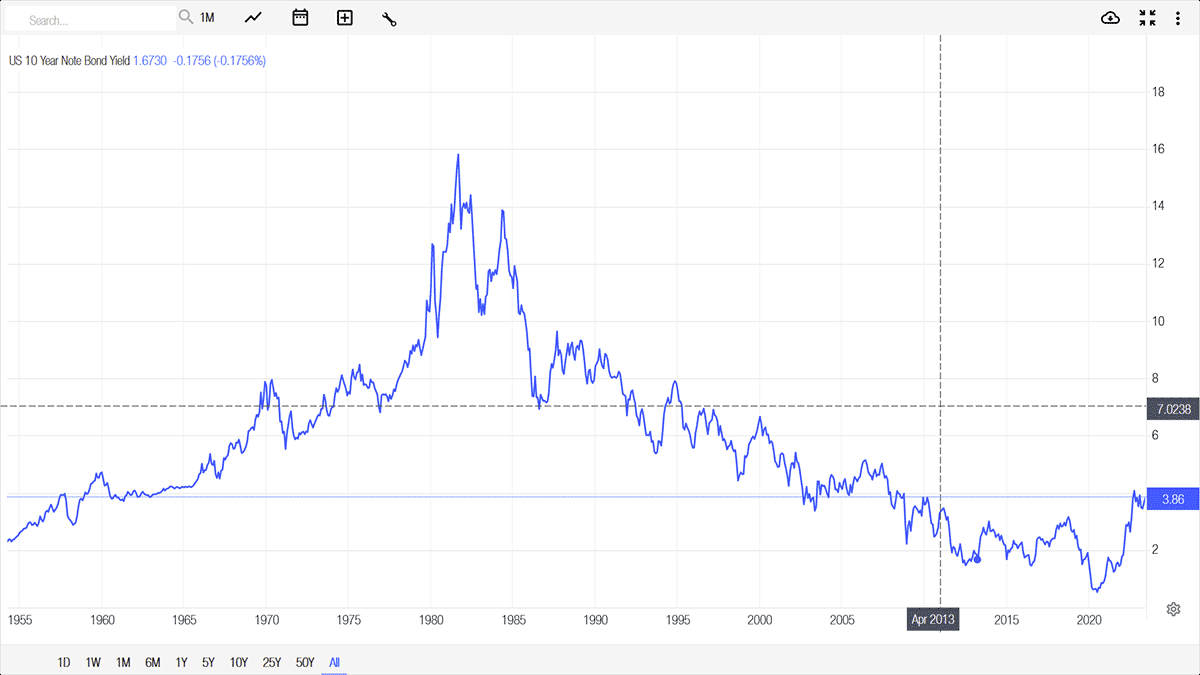The width and height of the screenshot is (1200, 675).
Task: Click the data point dot near 2013
Action: 977,559
